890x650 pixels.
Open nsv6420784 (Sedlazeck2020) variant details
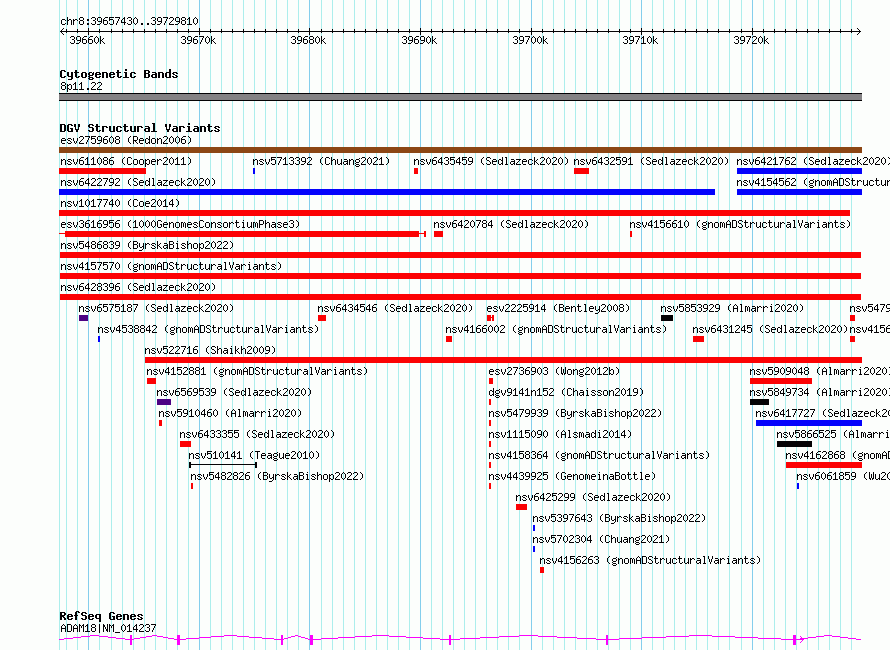(x=511, y=224)
